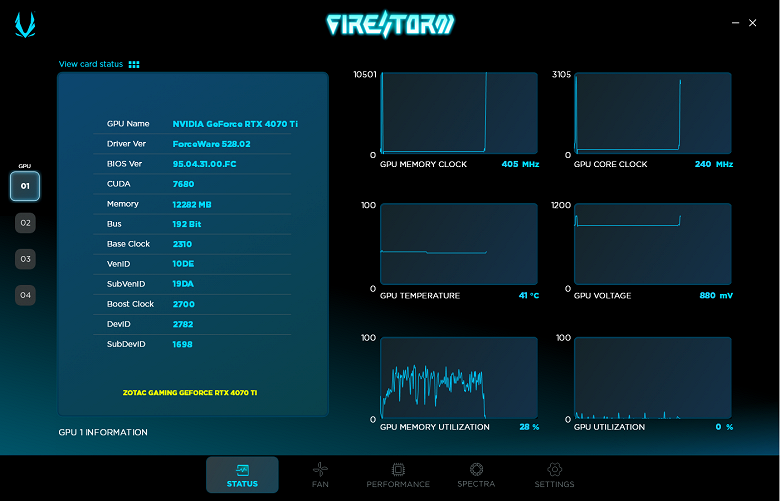Click the FireStorm title logo
Screen dimensions: 780x501
pyautogui.click(x=390, y=24)
